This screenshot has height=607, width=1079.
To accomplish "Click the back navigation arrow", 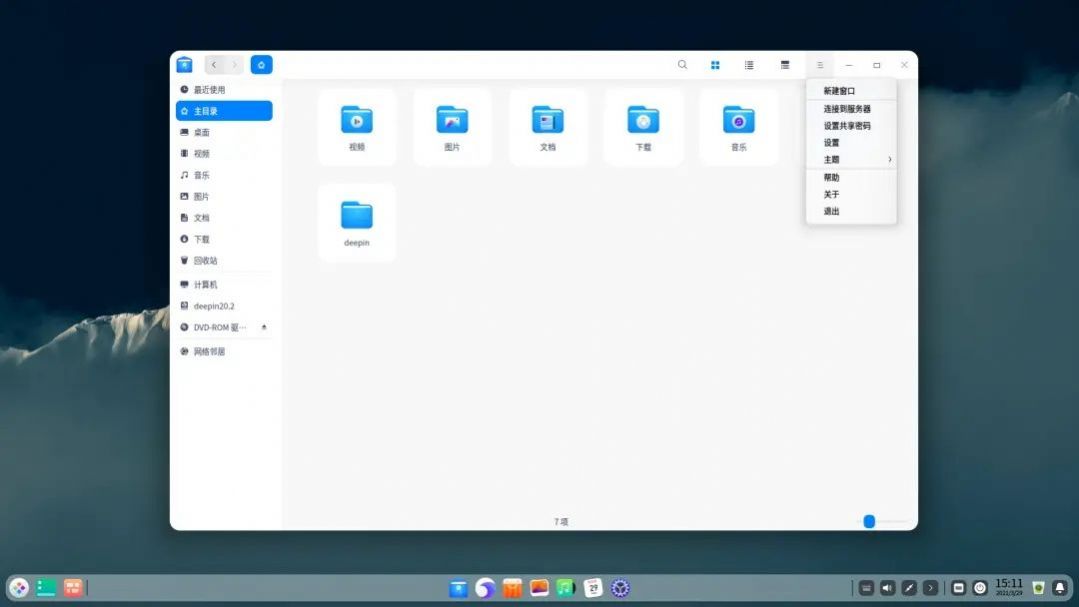I will pyautogui.click(x=213, y=64).
